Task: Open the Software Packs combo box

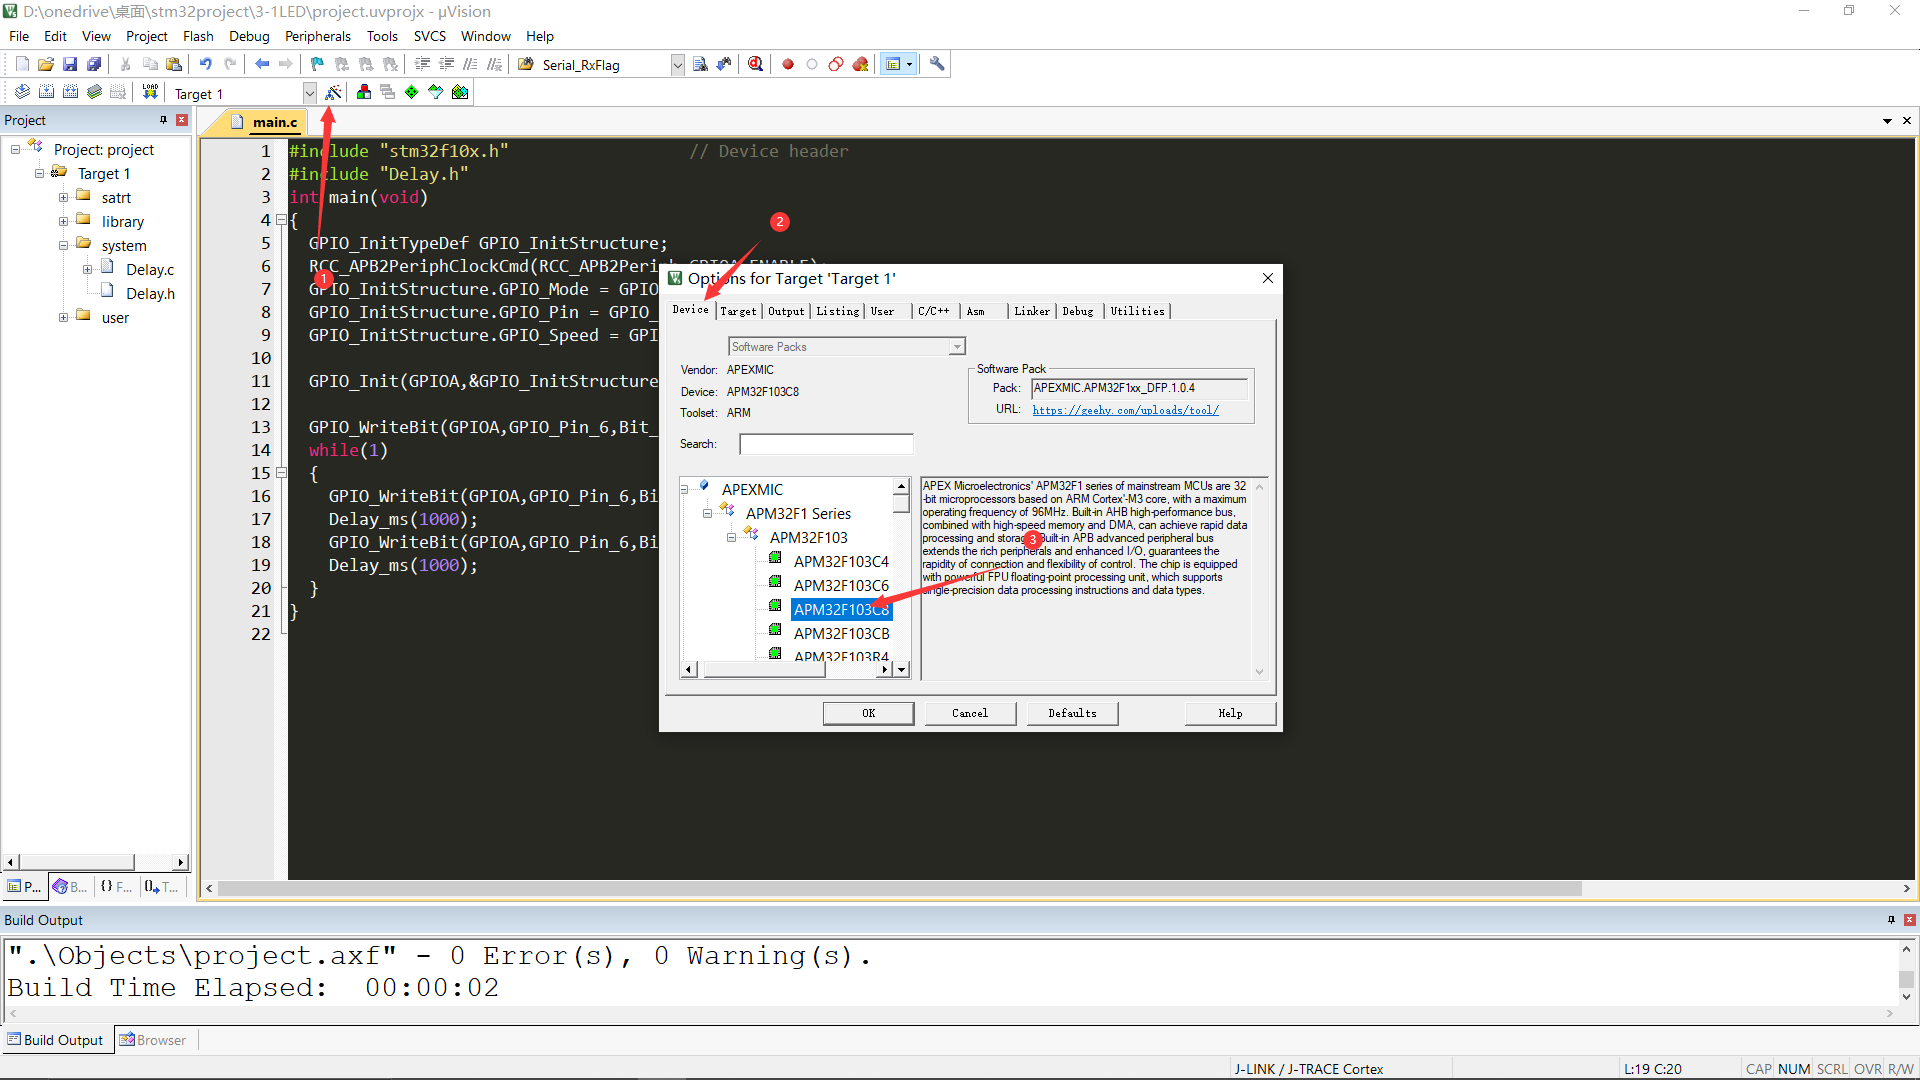Action: 846,346
